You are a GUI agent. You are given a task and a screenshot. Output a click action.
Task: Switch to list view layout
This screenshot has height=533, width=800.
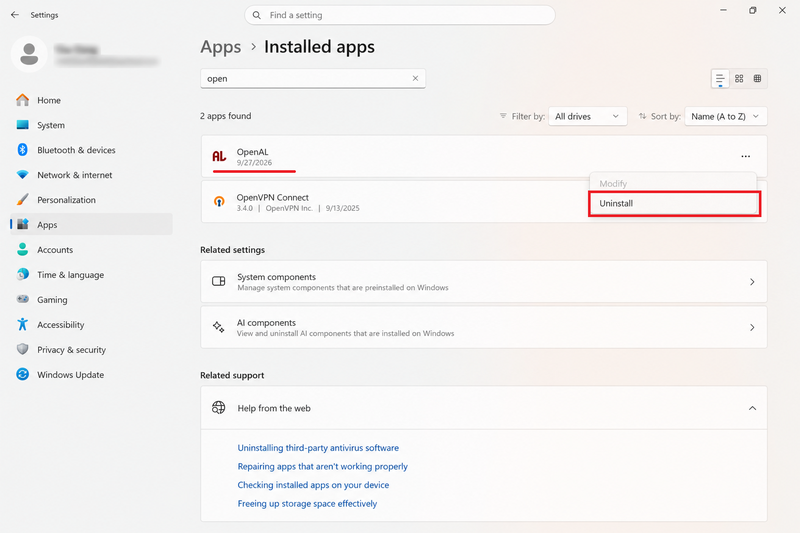720,79
